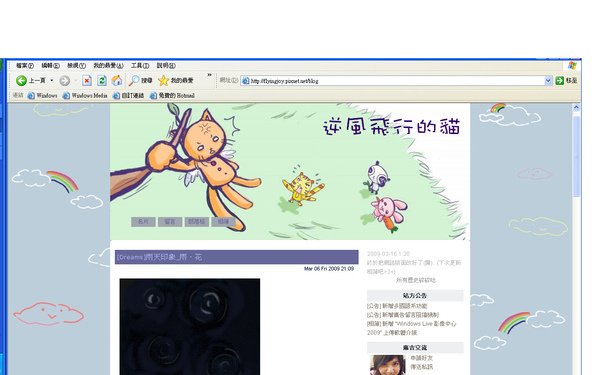Click the Refresh page icon

pos(102,80)
